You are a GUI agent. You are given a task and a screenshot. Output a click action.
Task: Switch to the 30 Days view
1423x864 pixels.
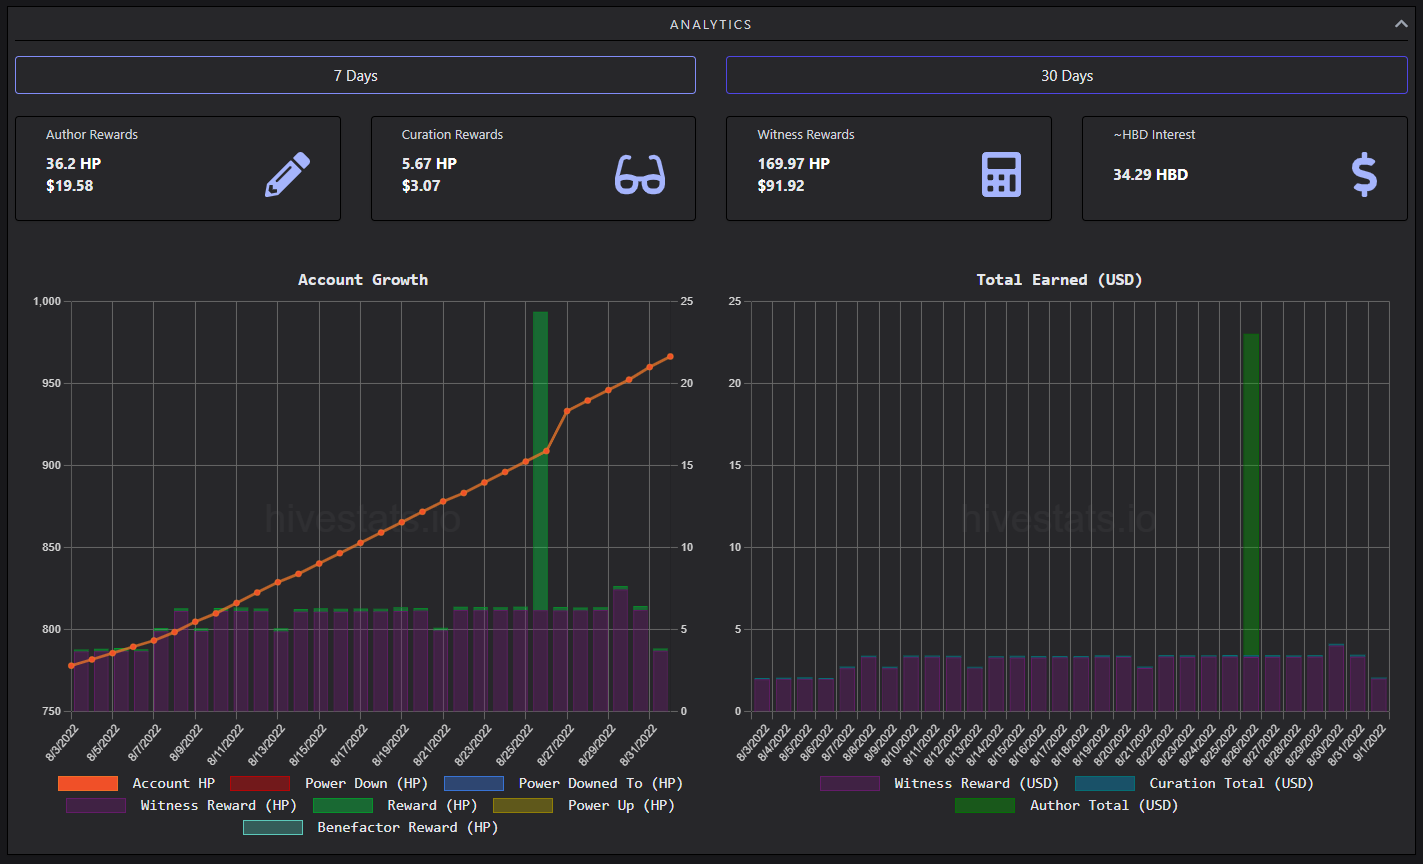tap(1066, 75)
